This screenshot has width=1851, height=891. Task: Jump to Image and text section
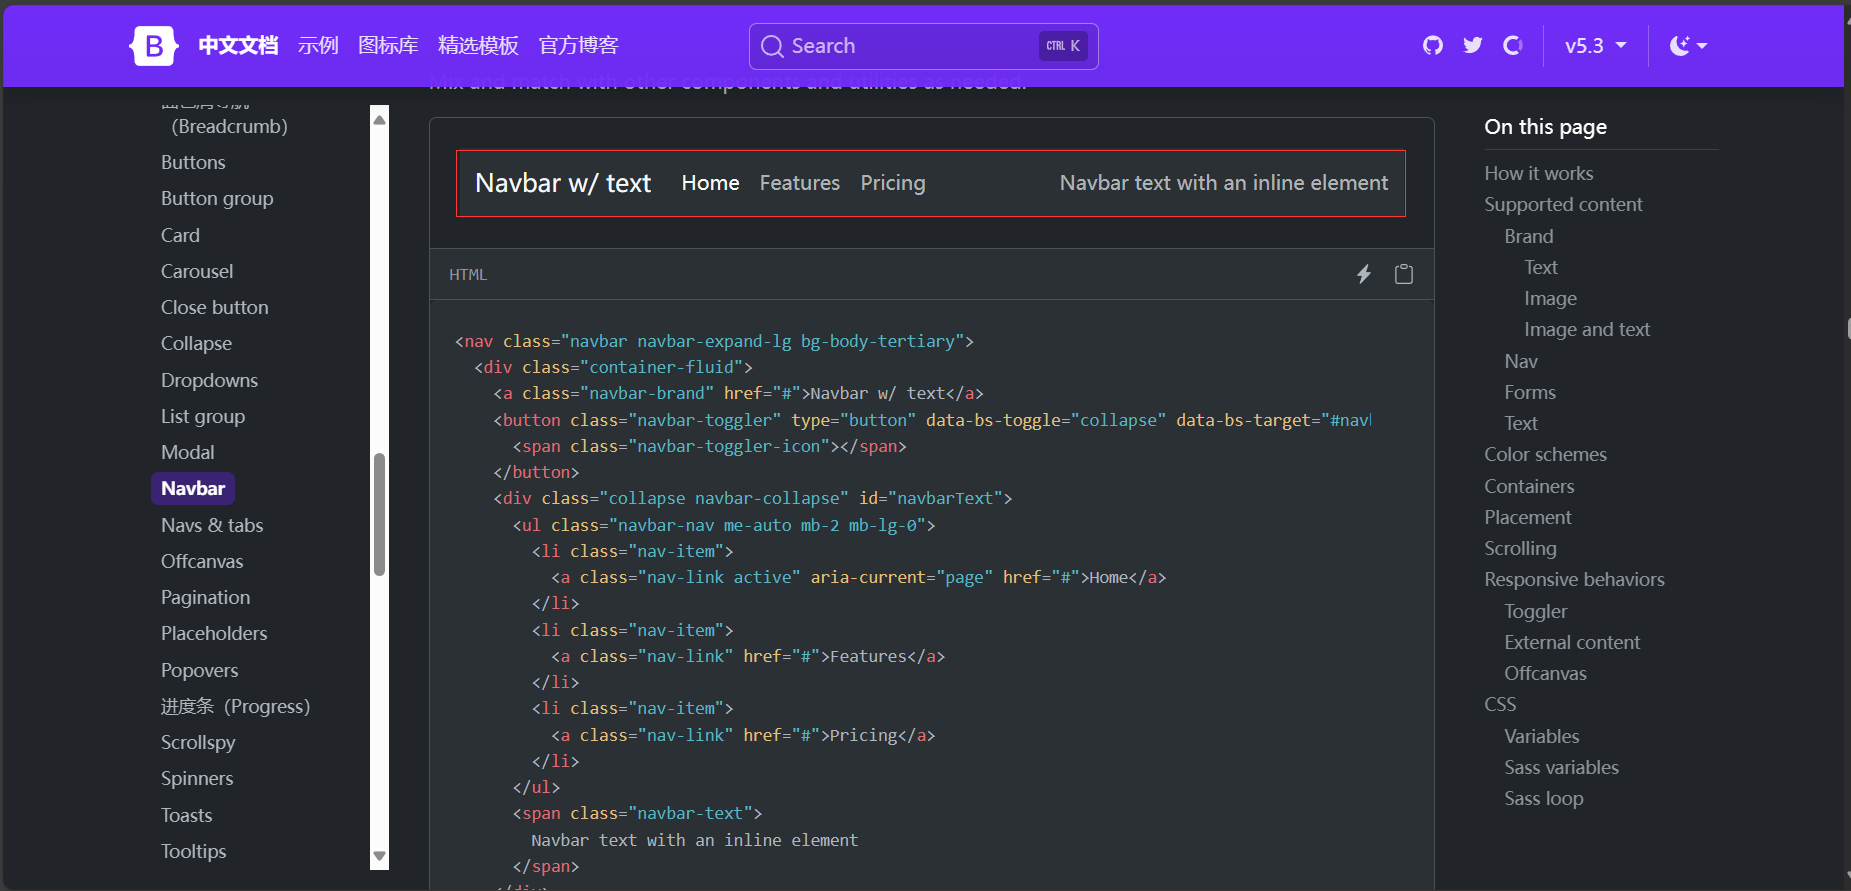click(x=1587, y=329)
